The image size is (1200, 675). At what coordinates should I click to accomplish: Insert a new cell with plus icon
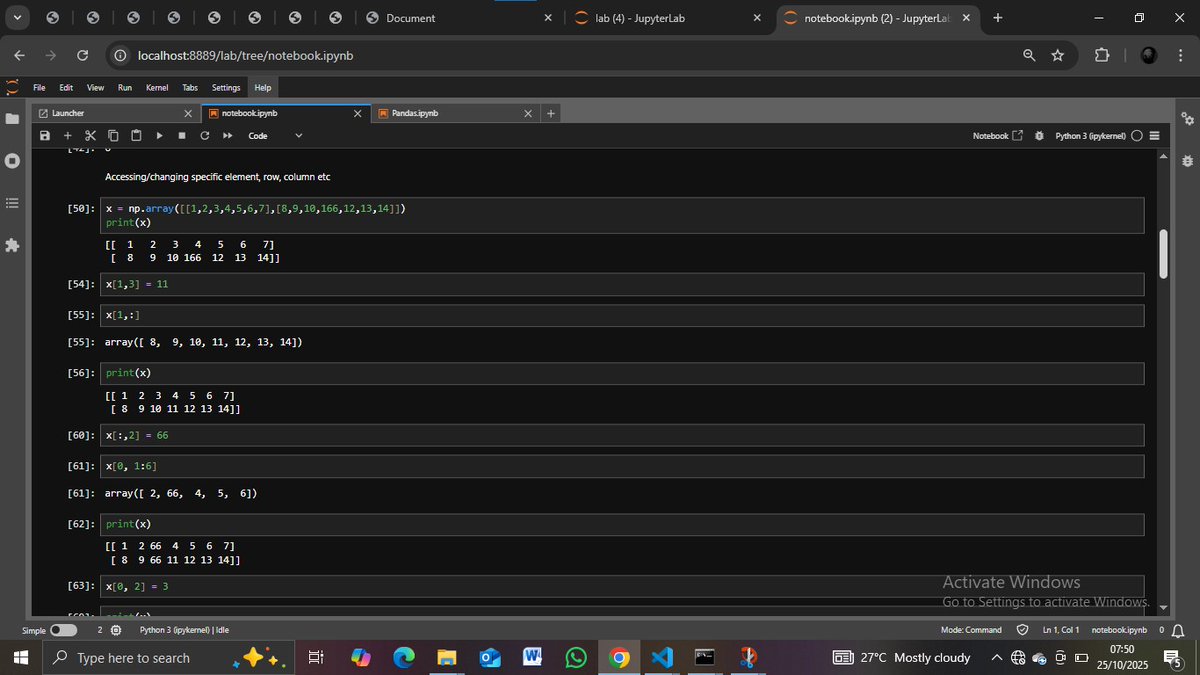[x=67, y=135]
